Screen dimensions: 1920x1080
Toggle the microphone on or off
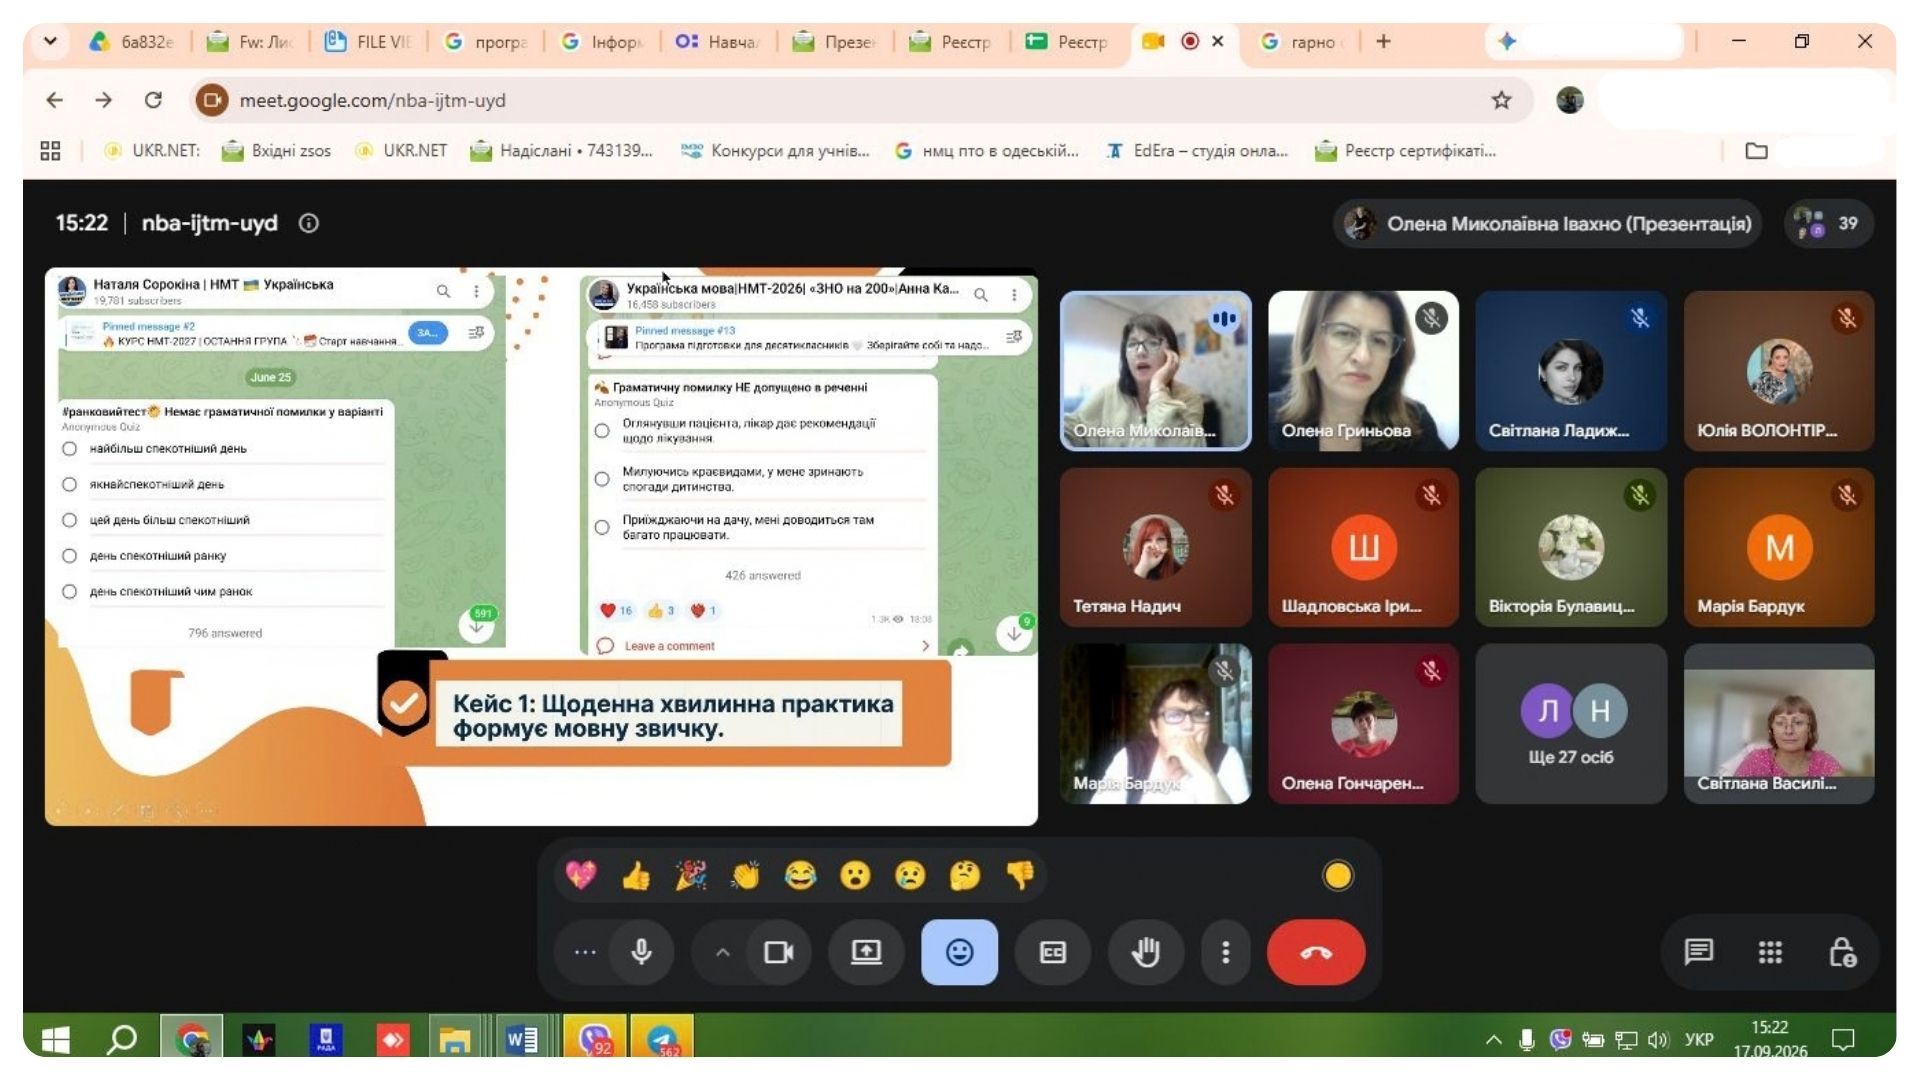point(642,952)
